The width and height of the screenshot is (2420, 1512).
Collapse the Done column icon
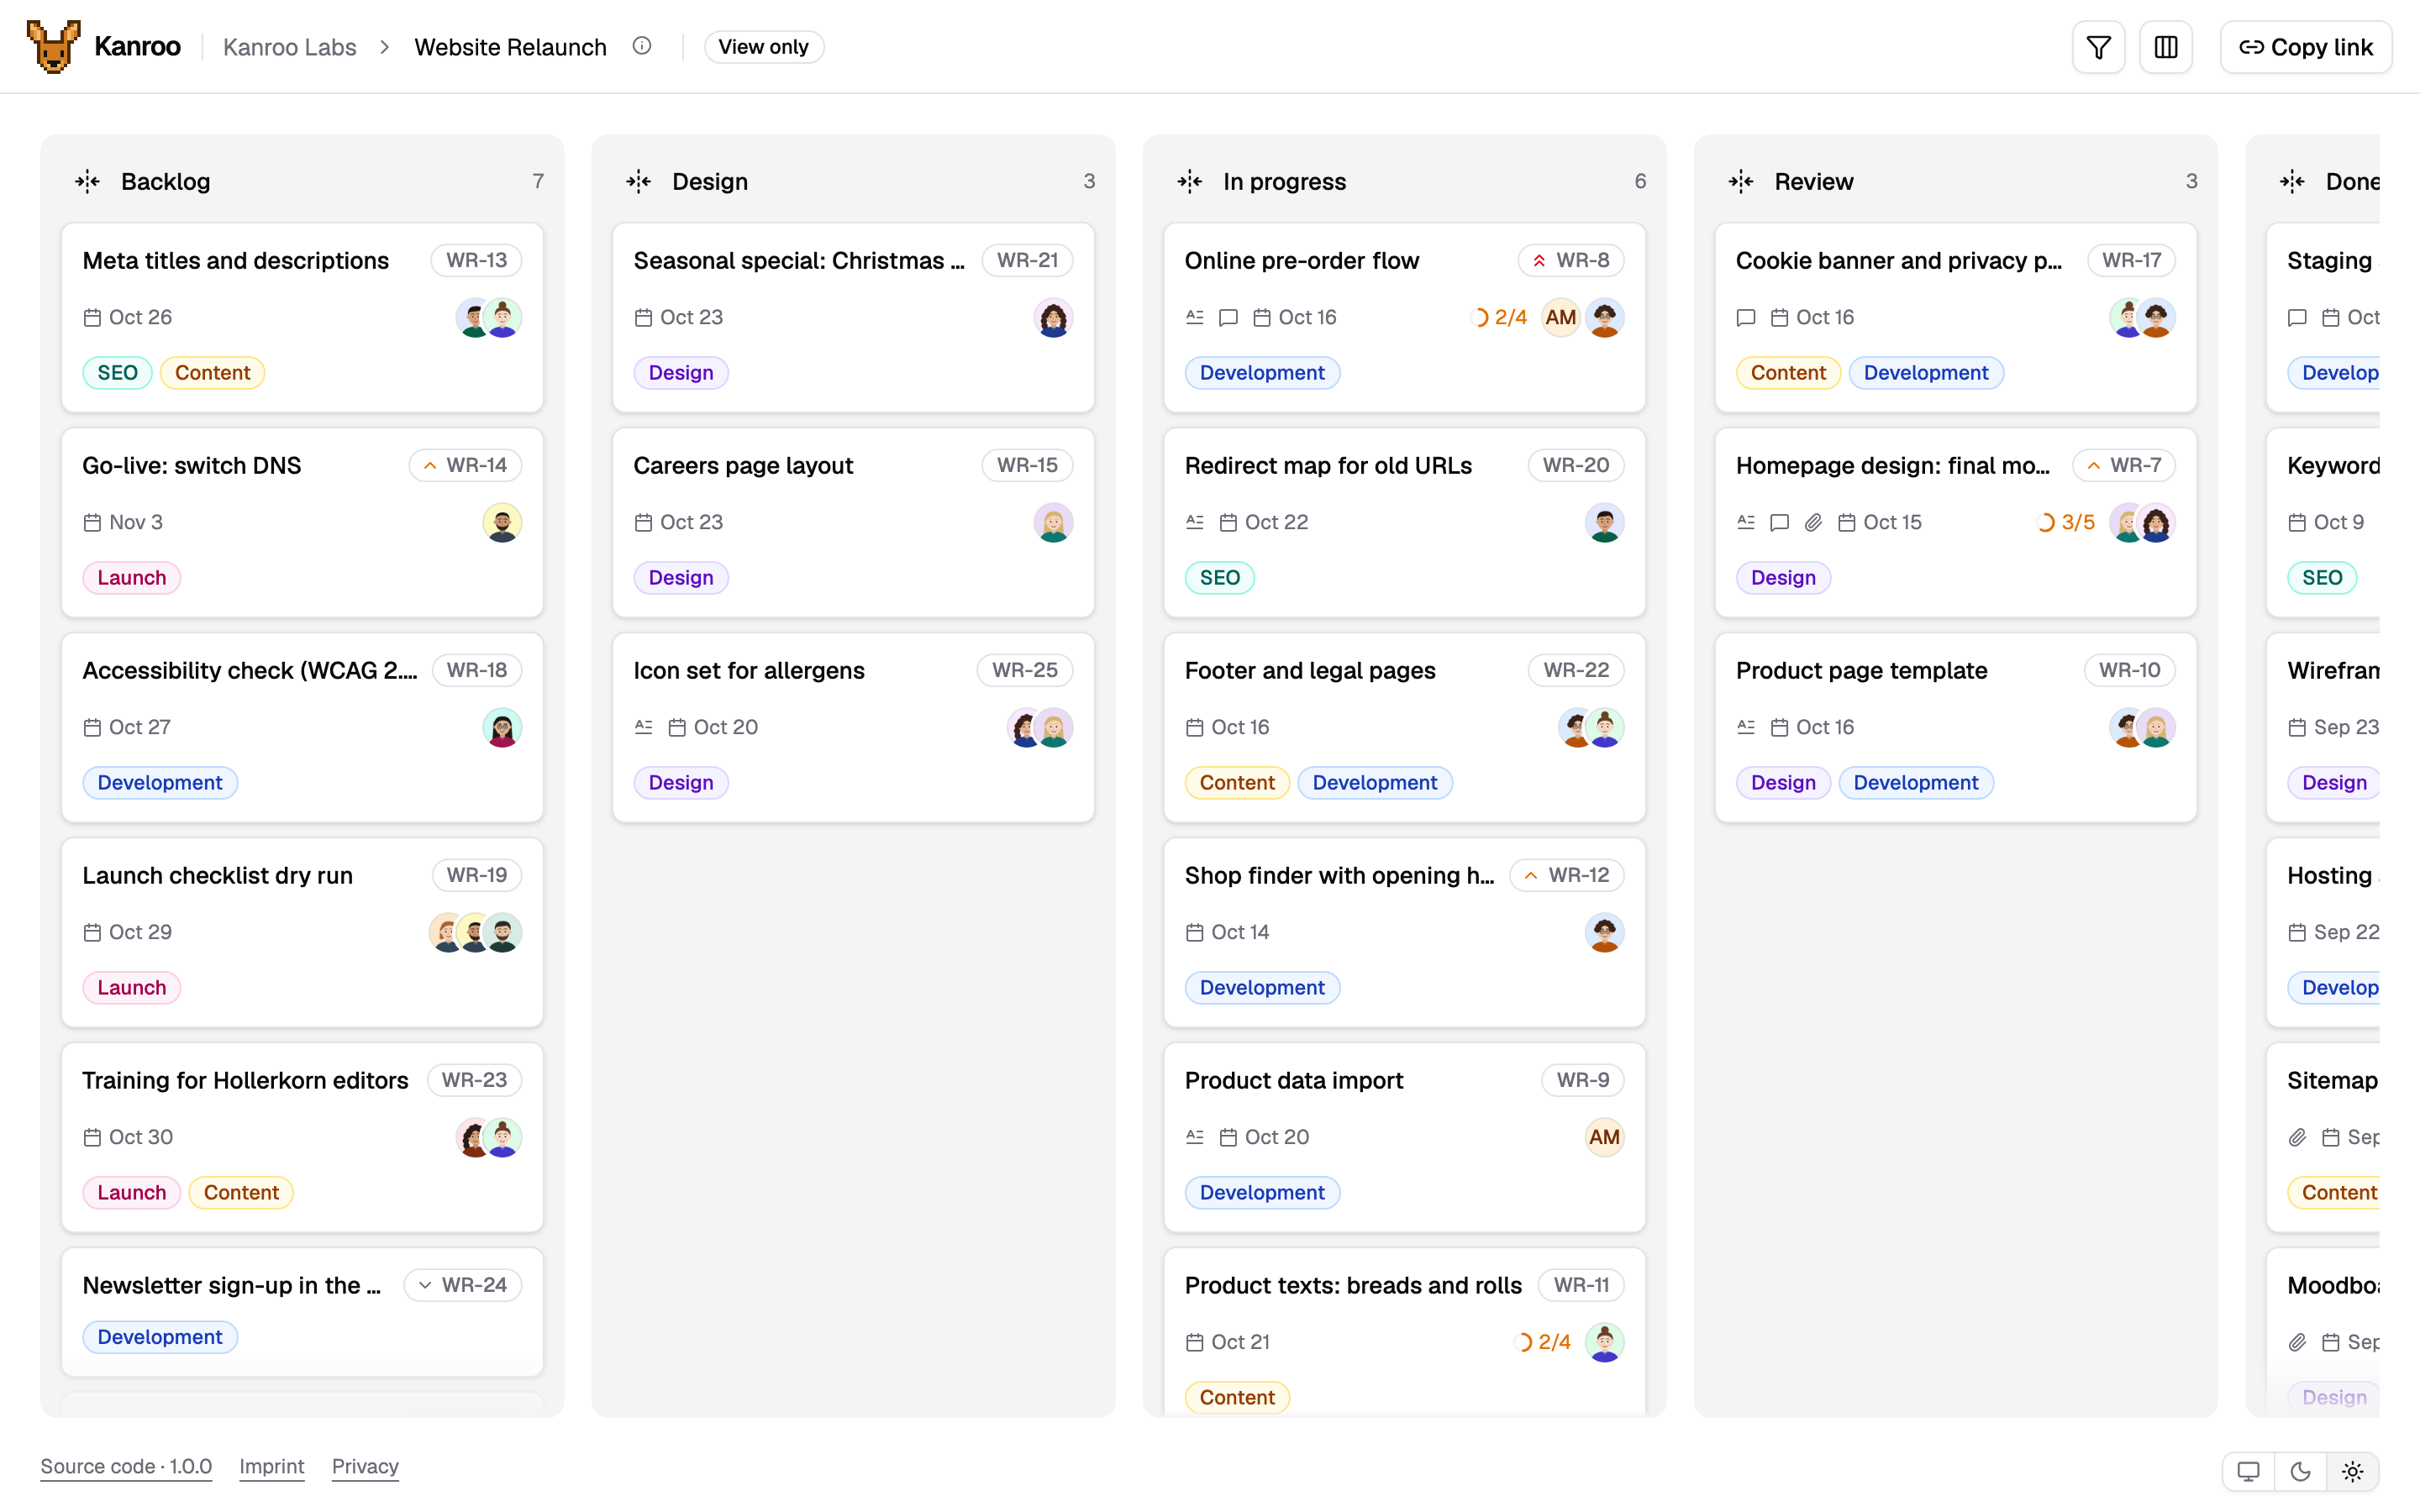point(2292,181)
